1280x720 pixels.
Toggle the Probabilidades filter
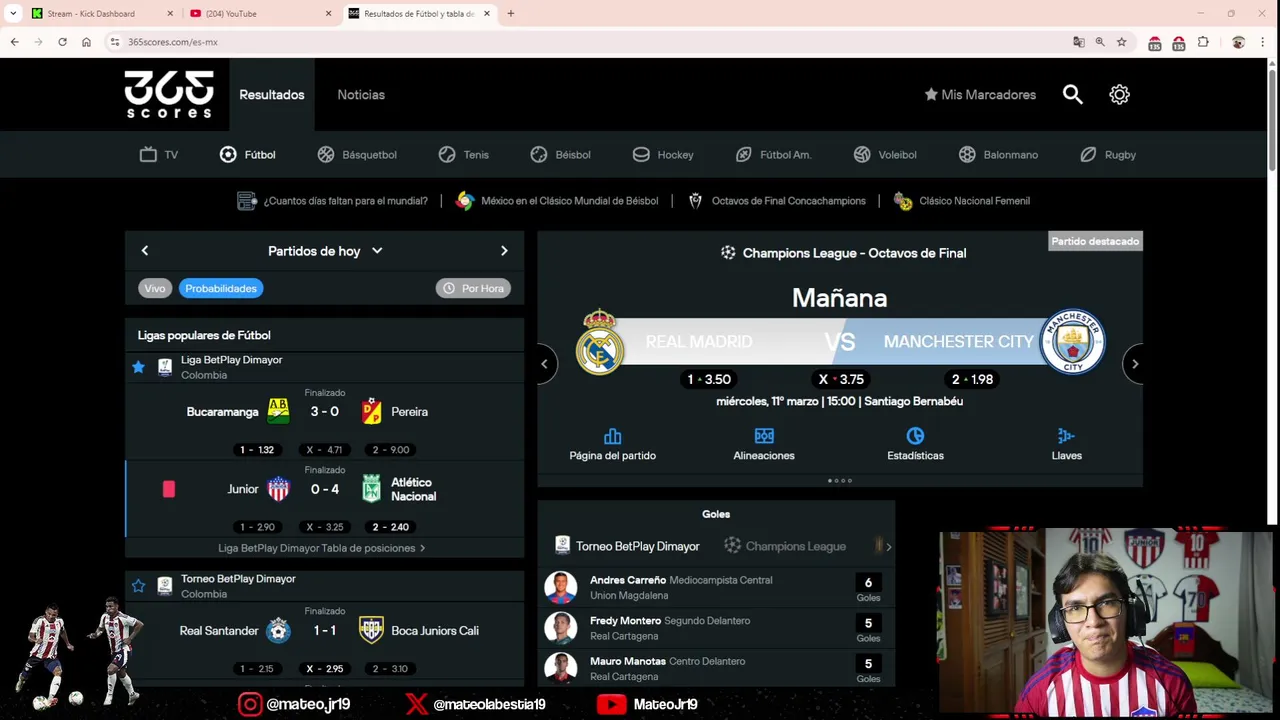point(221,288)
